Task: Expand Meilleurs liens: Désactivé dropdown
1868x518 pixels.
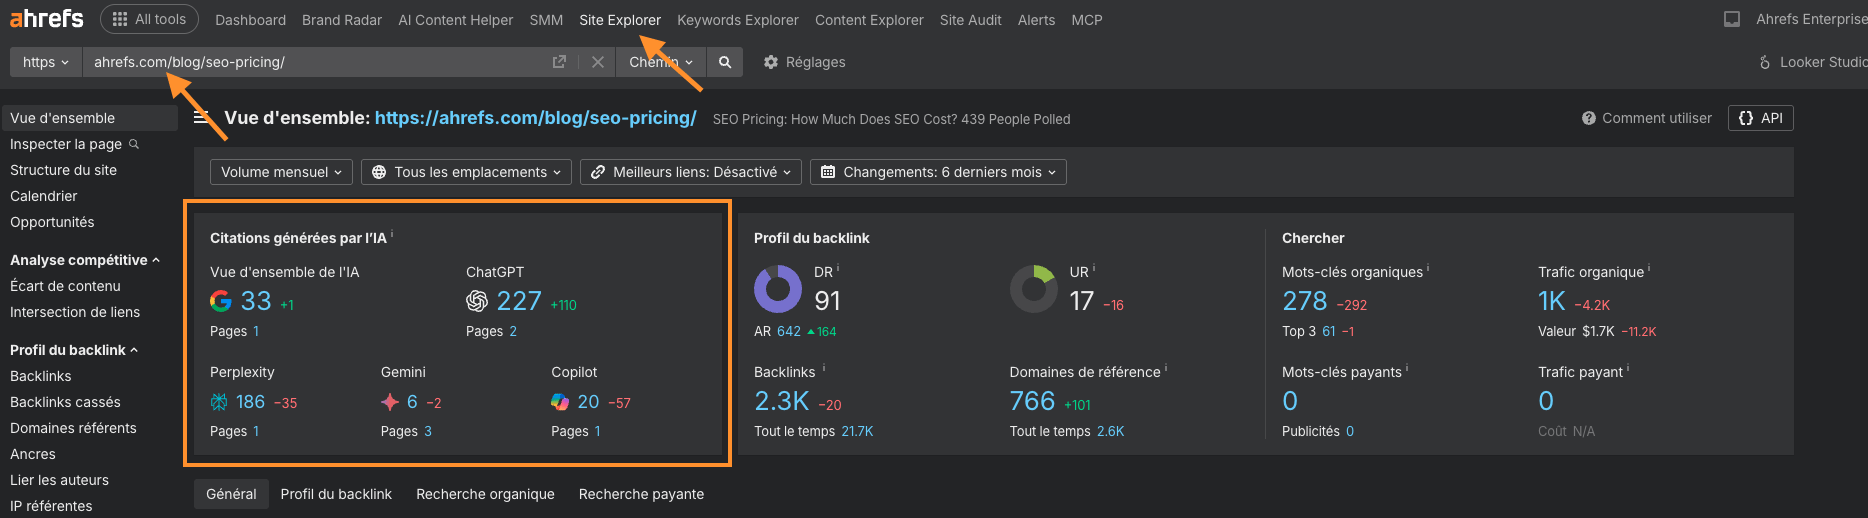Action: 691,172
